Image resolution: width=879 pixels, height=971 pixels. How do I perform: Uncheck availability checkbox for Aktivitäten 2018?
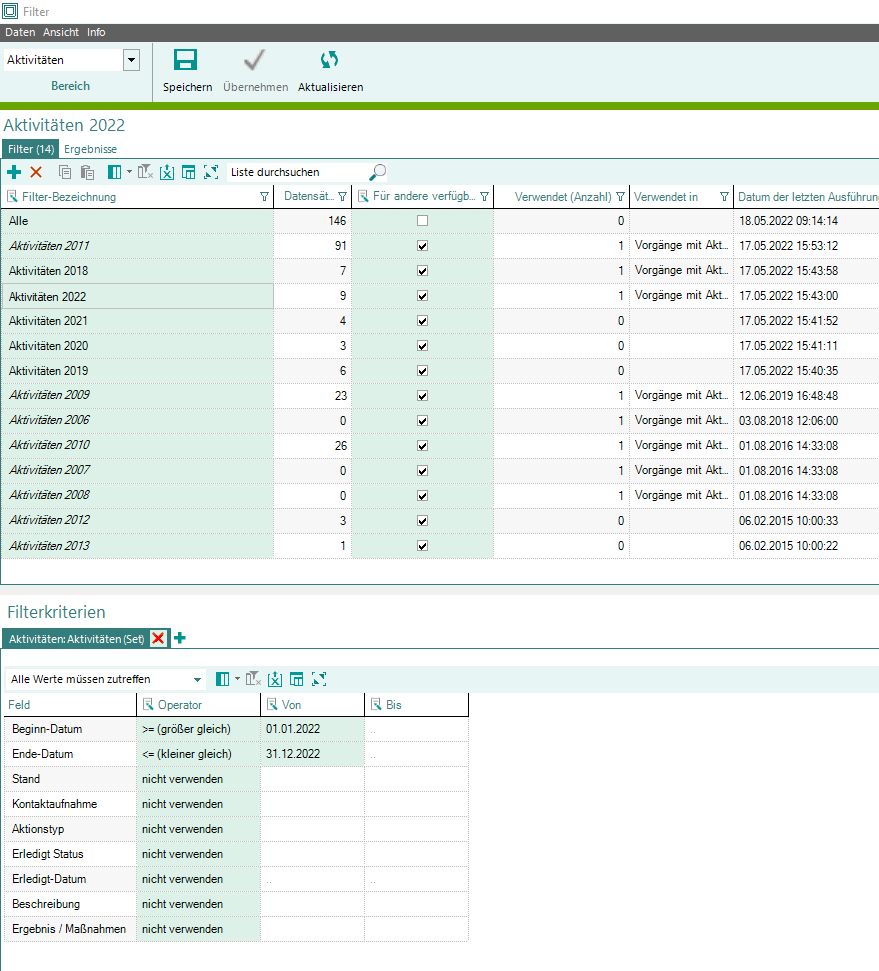(x=422, y=271)
